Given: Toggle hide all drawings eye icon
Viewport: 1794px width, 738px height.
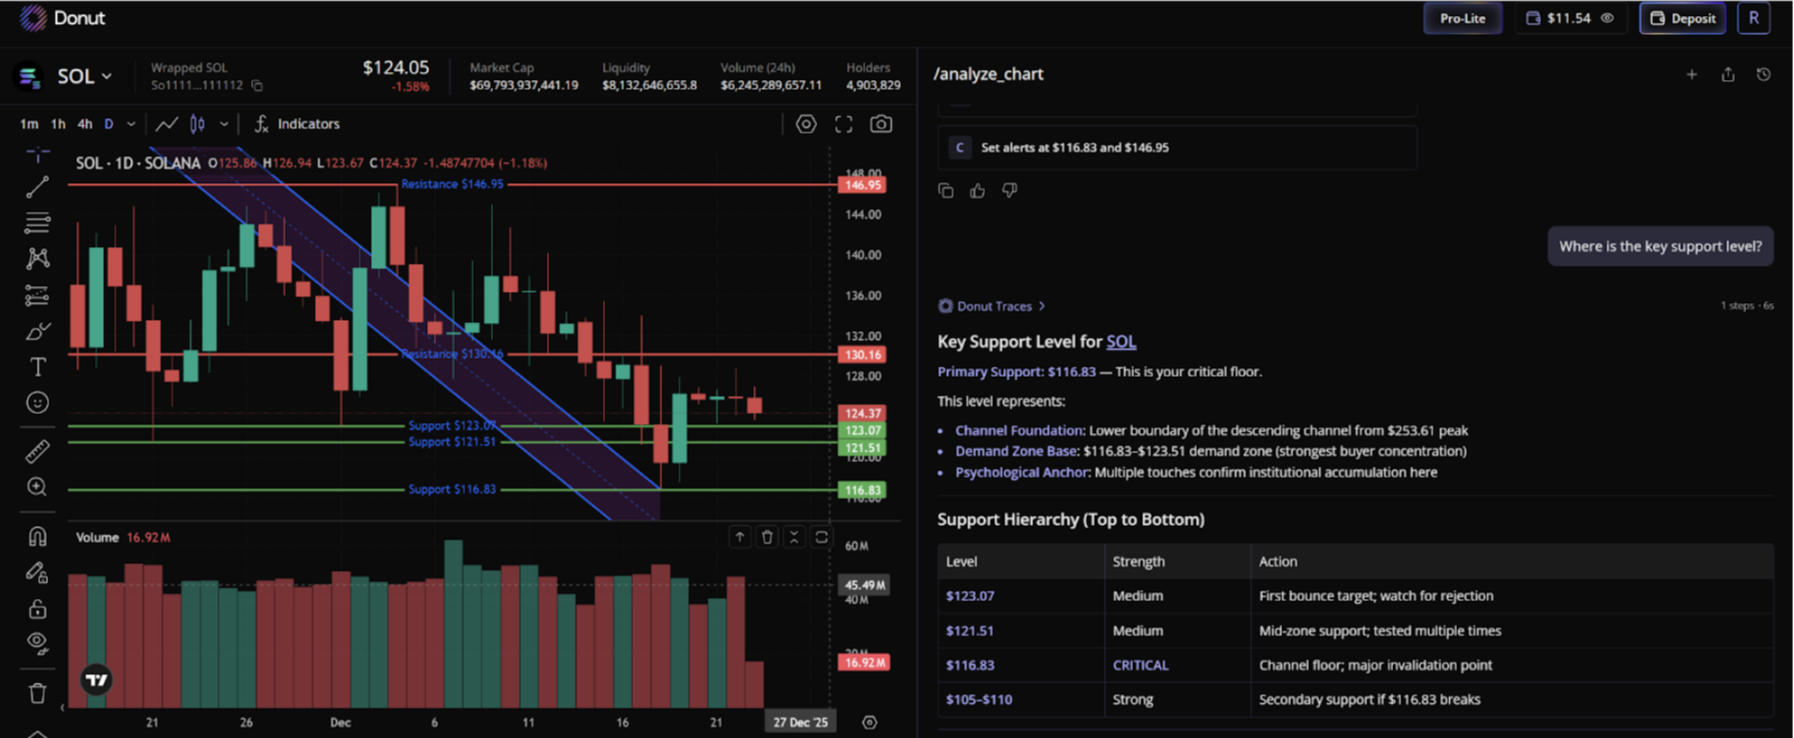Looking at the screenshot, I should [37, 642].
